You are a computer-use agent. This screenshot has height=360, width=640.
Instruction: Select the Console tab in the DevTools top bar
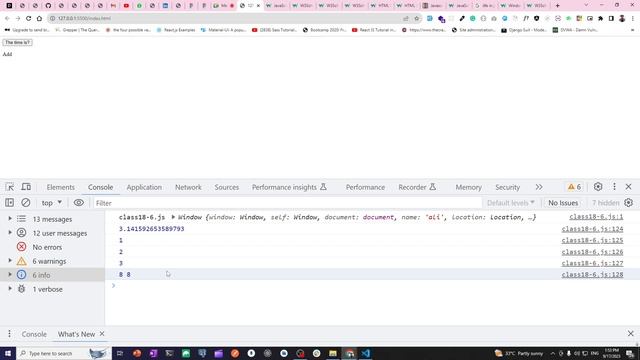point(100,187)
